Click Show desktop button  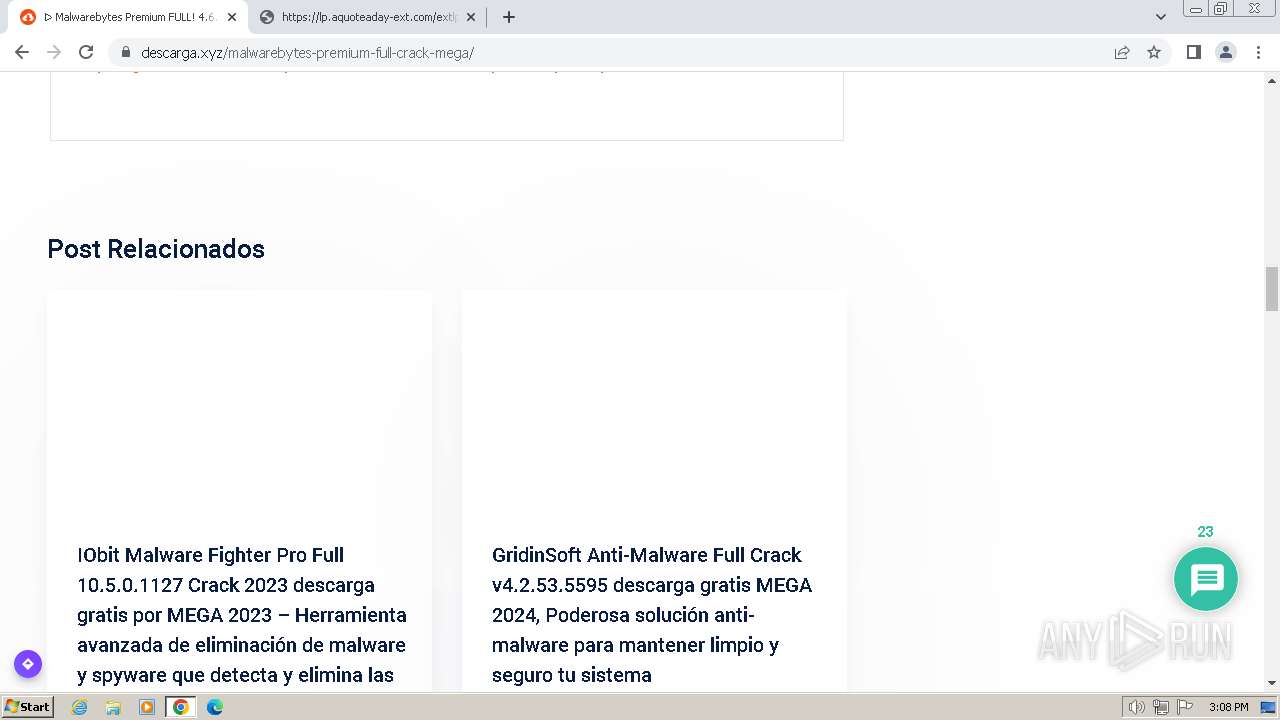pyautogui.click(x=1269, y=707)
